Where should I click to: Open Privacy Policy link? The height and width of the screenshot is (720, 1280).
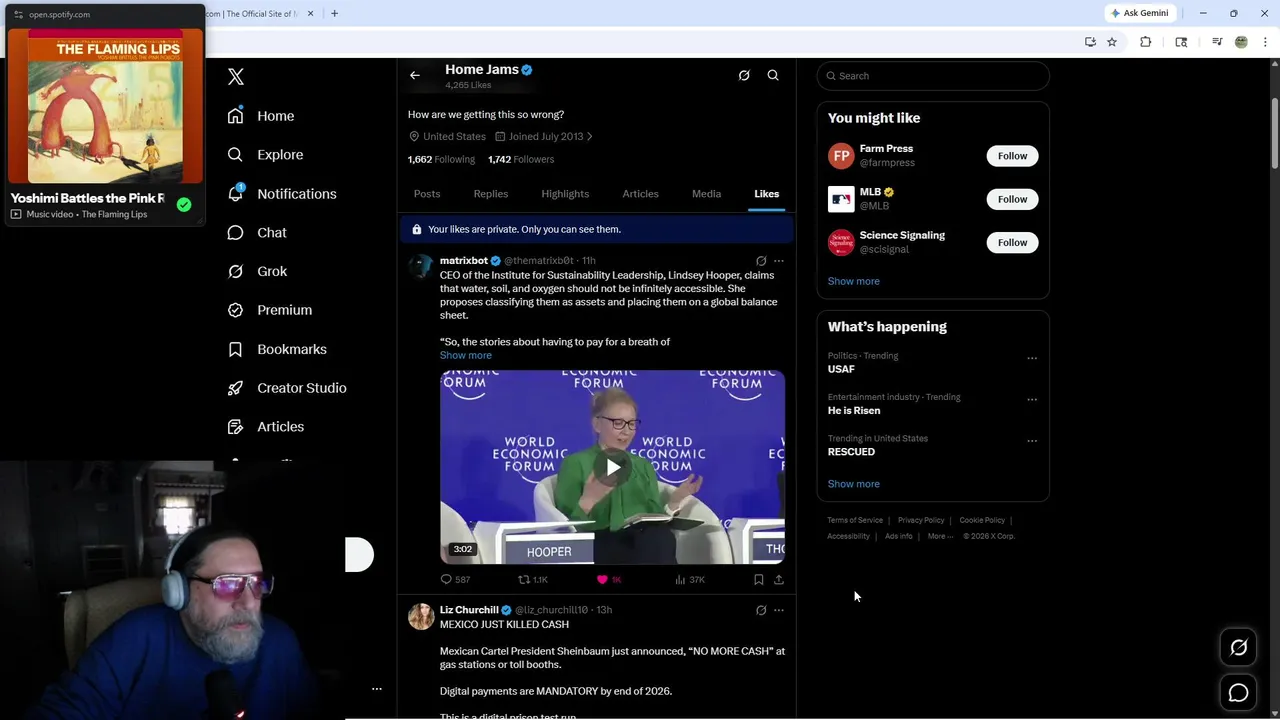(x=921, y=520)
